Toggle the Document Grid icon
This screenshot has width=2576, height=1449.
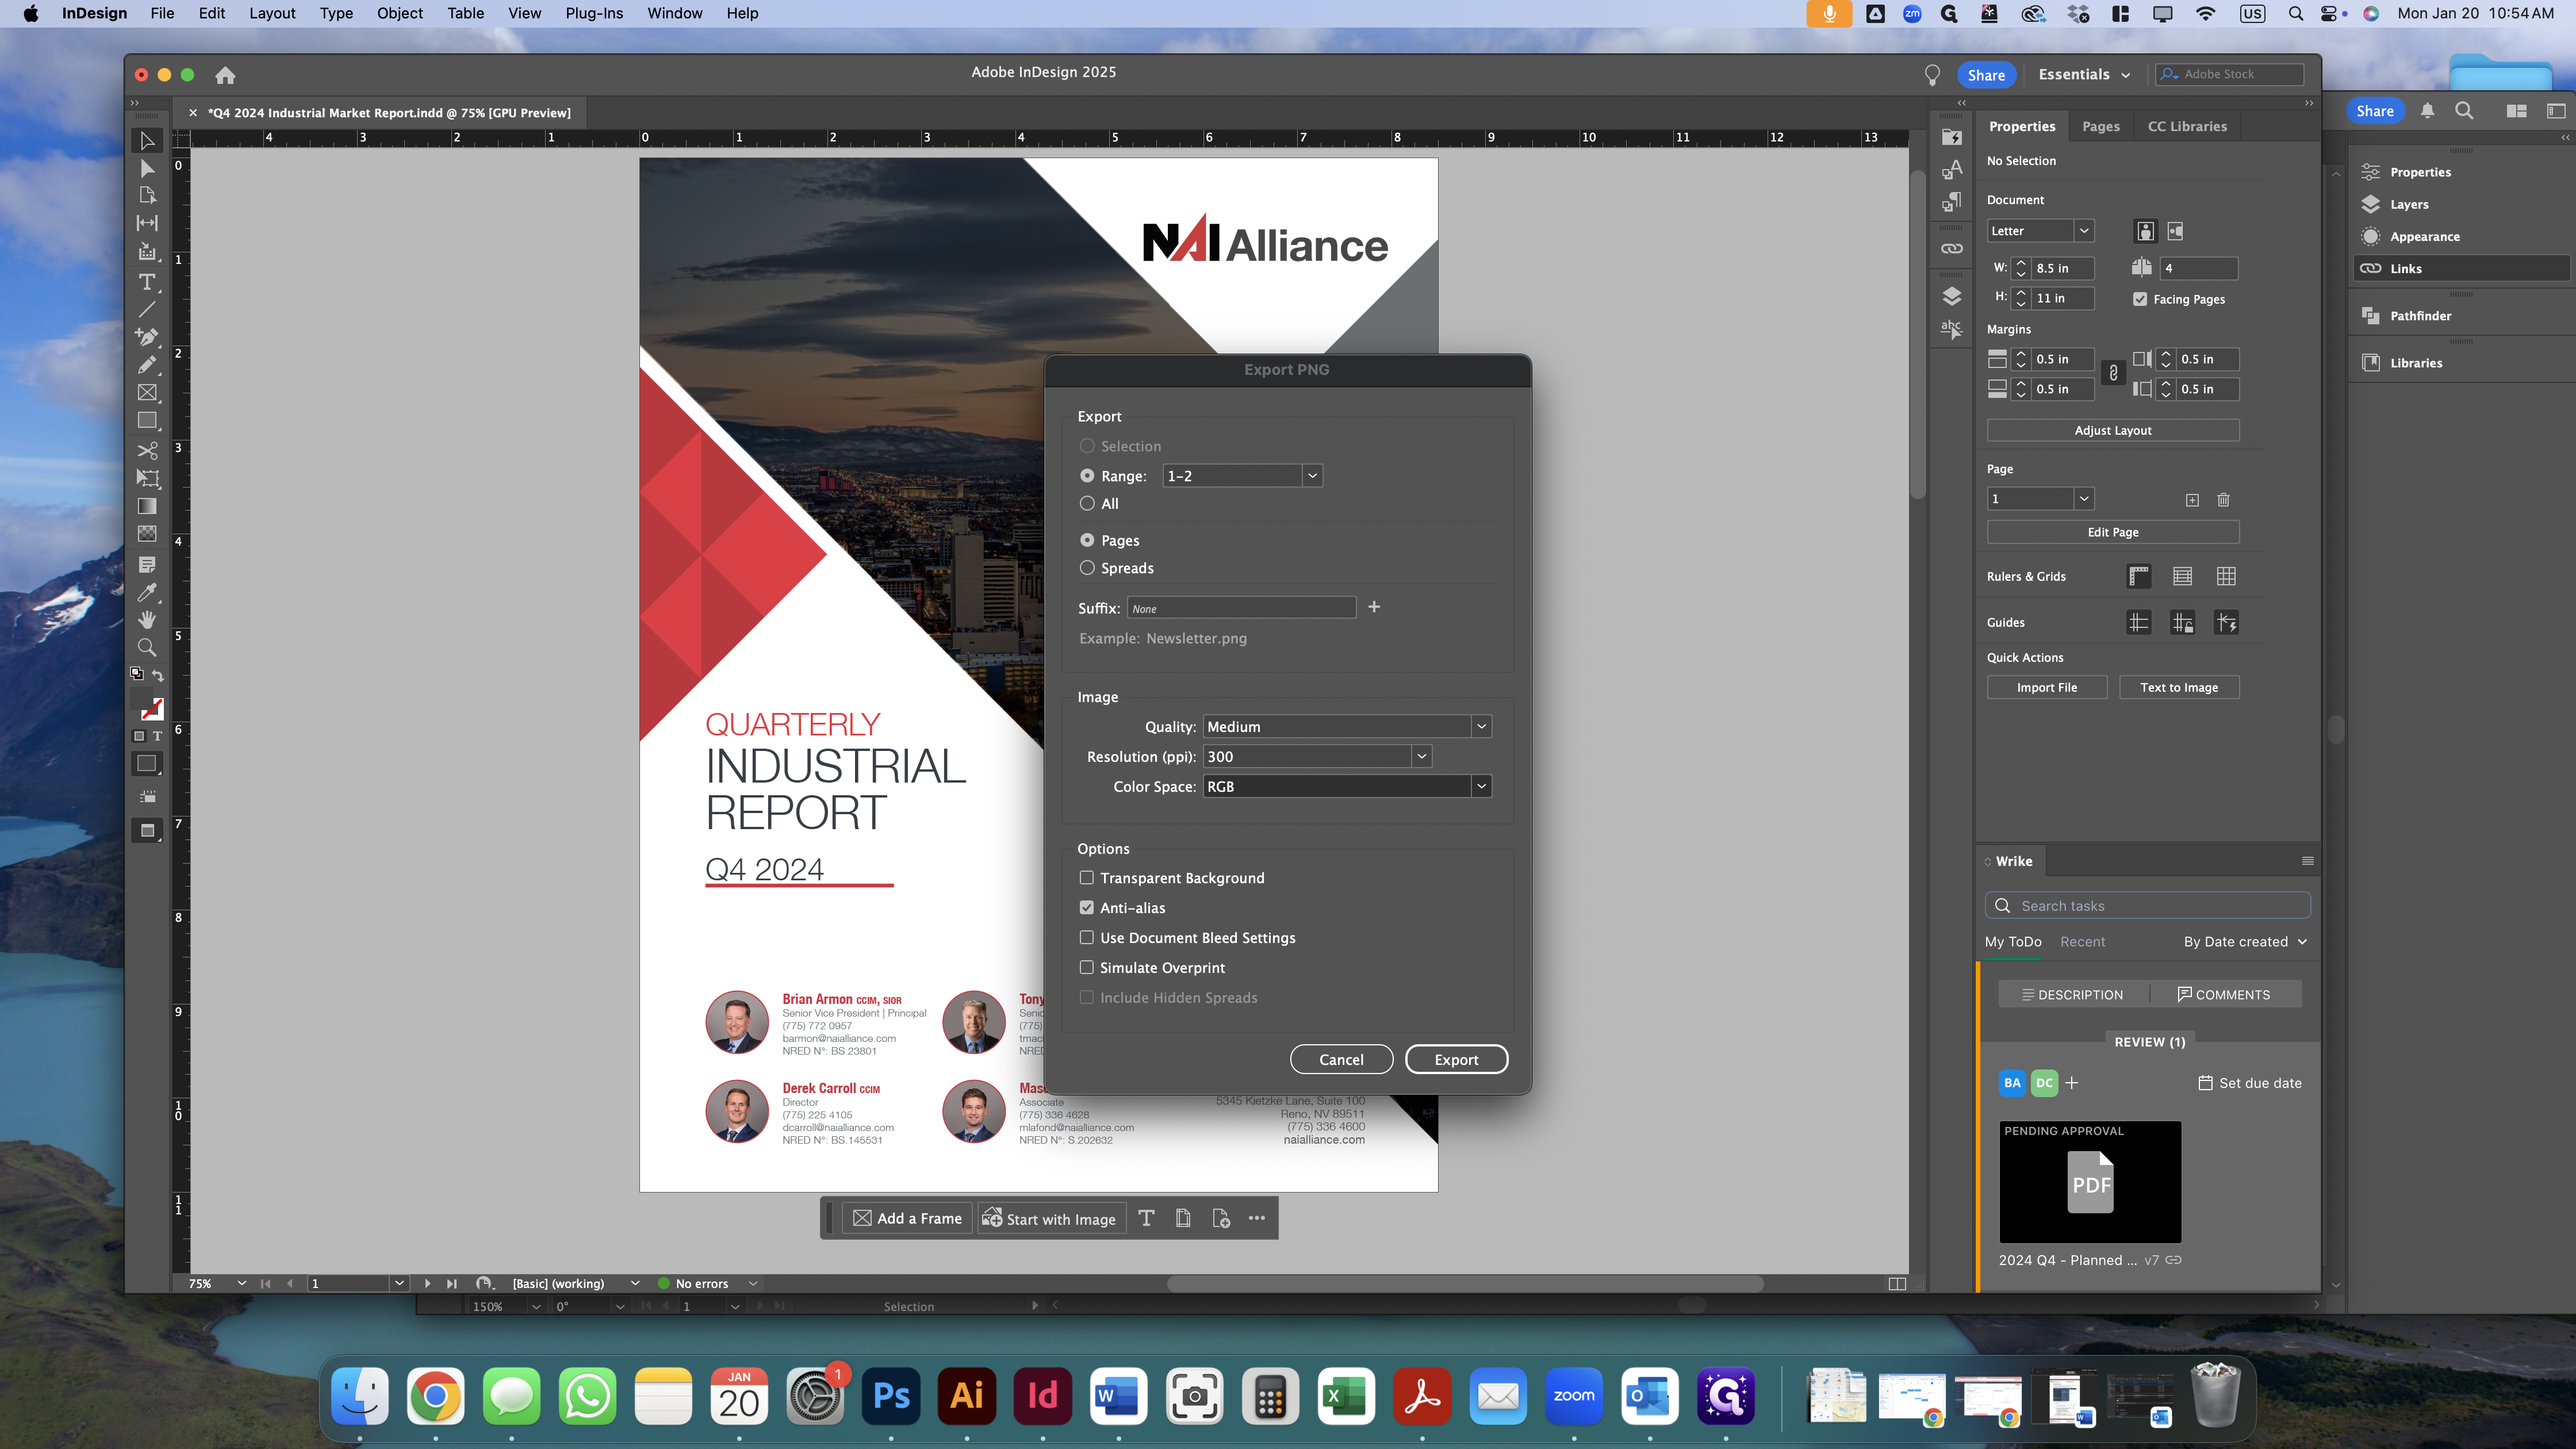point(2226,577)
